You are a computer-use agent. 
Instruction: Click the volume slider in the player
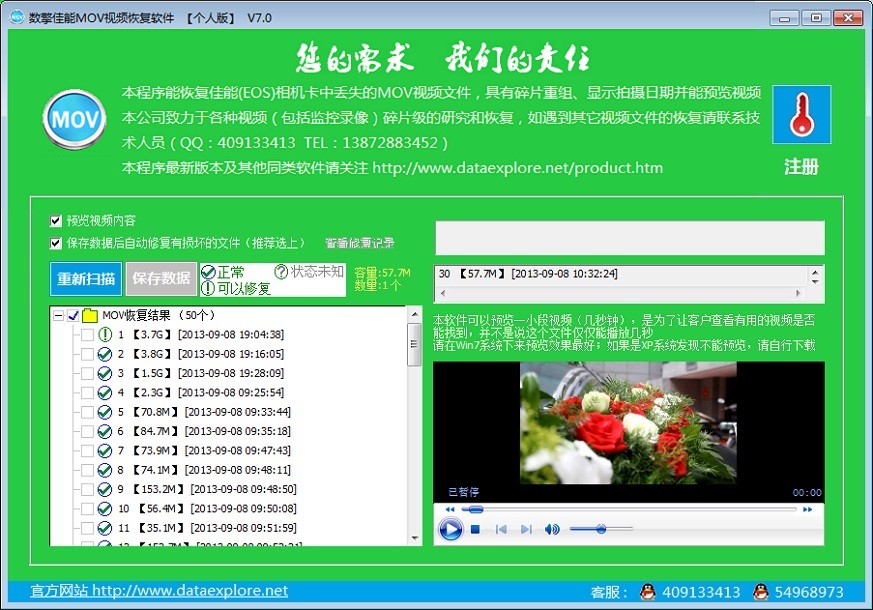coord(600,529)
